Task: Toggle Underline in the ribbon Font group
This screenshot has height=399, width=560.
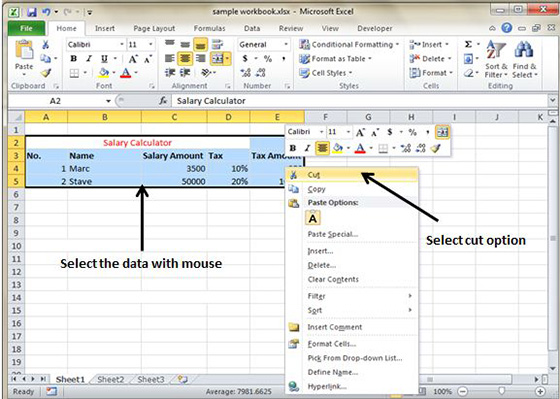Action: pos(104,59)
